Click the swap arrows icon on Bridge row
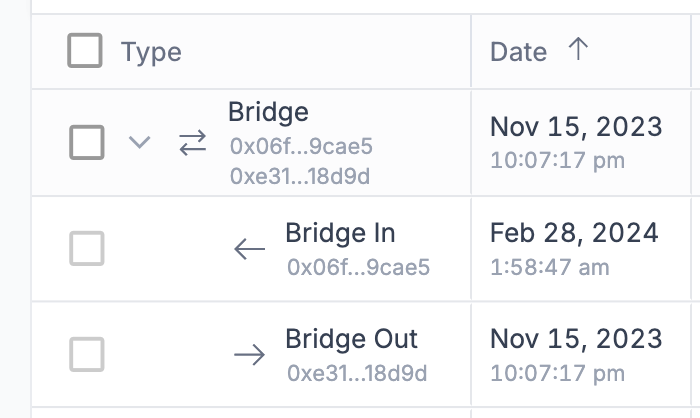The image size is (700, 418). click(192, 144)
